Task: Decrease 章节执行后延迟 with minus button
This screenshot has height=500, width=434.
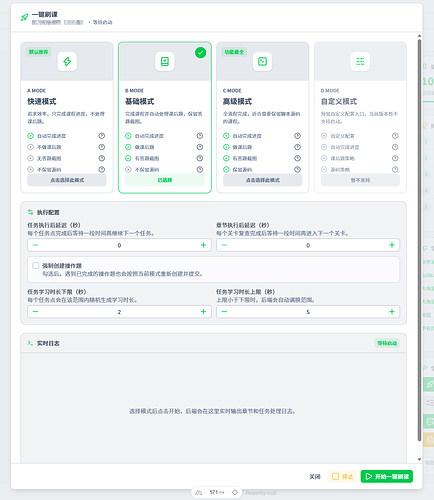Action: pos(224,245)
